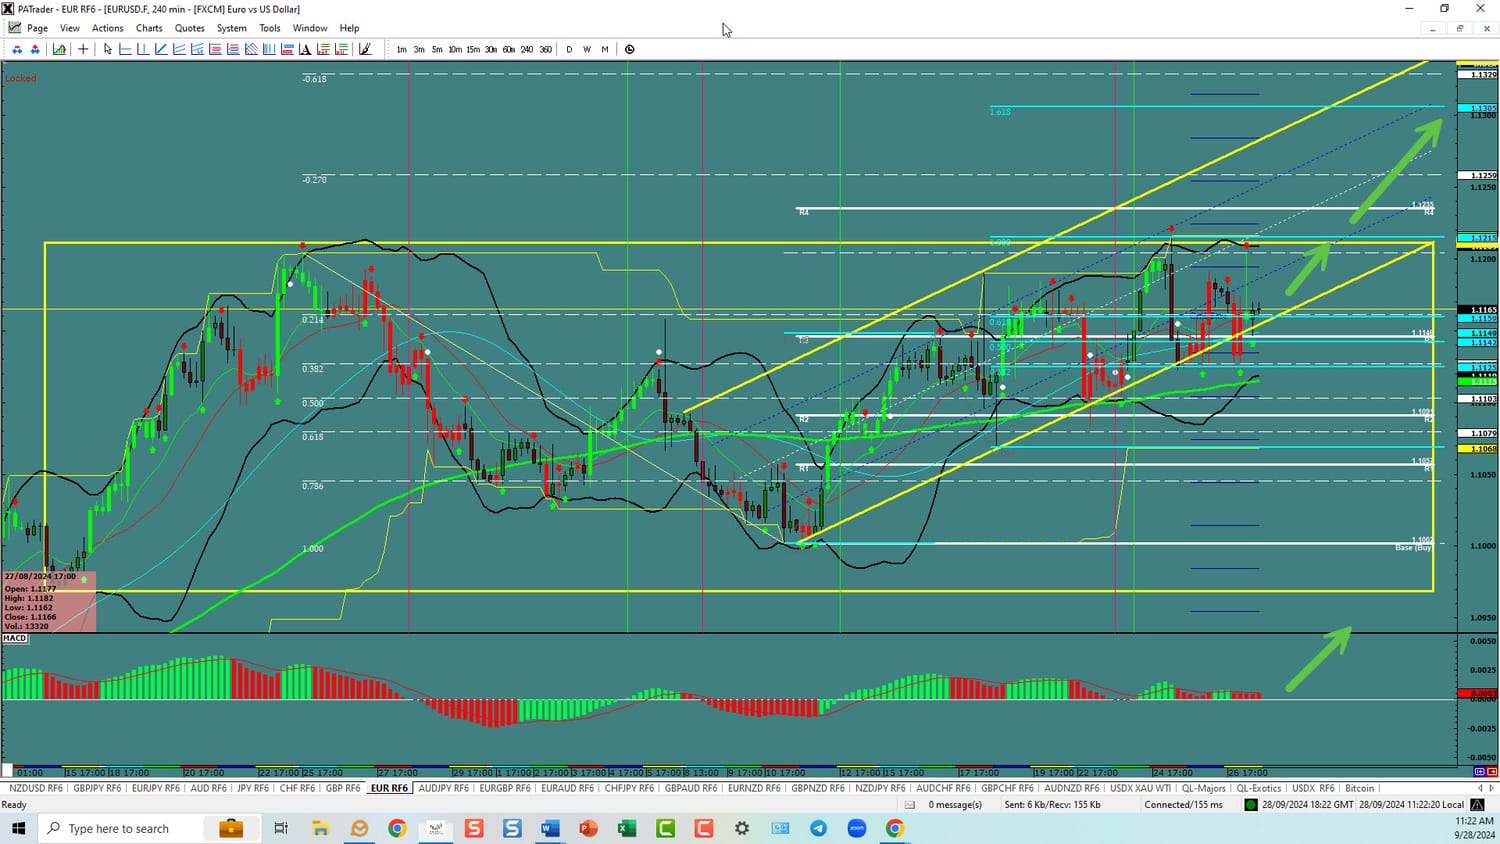The height and width of the screenshot is (844, 1500).
Task: Choose the text annotation tool
Action: (305, 49)
